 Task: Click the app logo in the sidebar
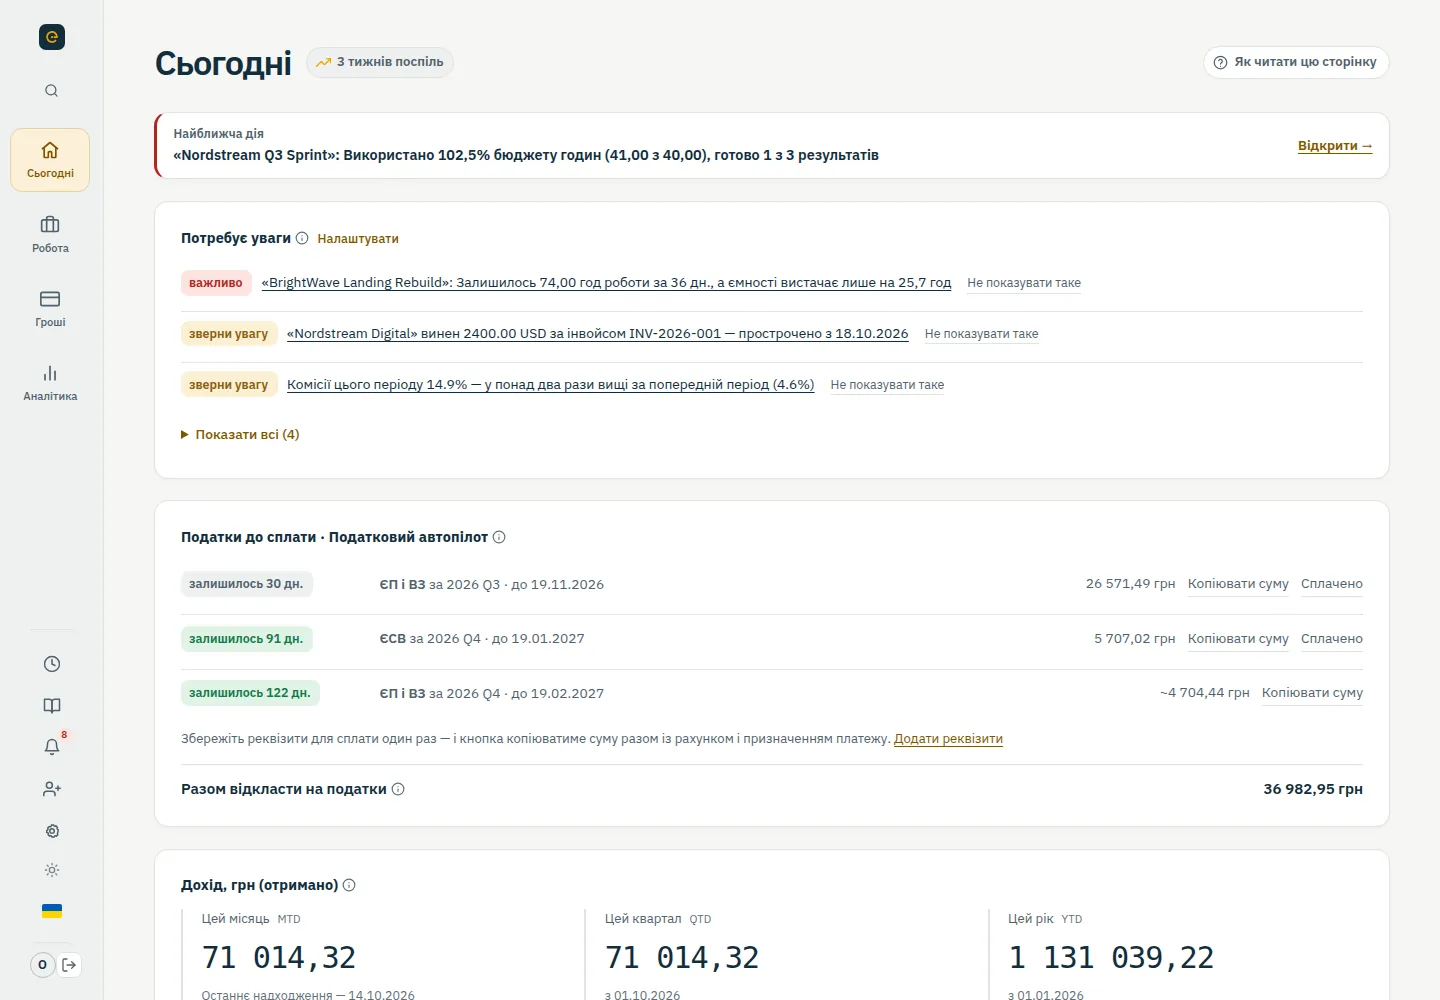52,37
